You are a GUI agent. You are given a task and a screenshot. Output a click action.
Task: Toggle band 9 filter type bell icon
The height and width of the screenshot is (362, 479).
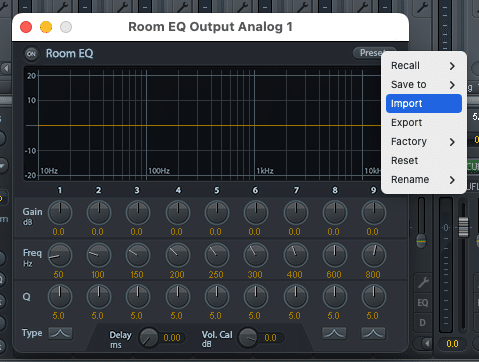point(373,333)
